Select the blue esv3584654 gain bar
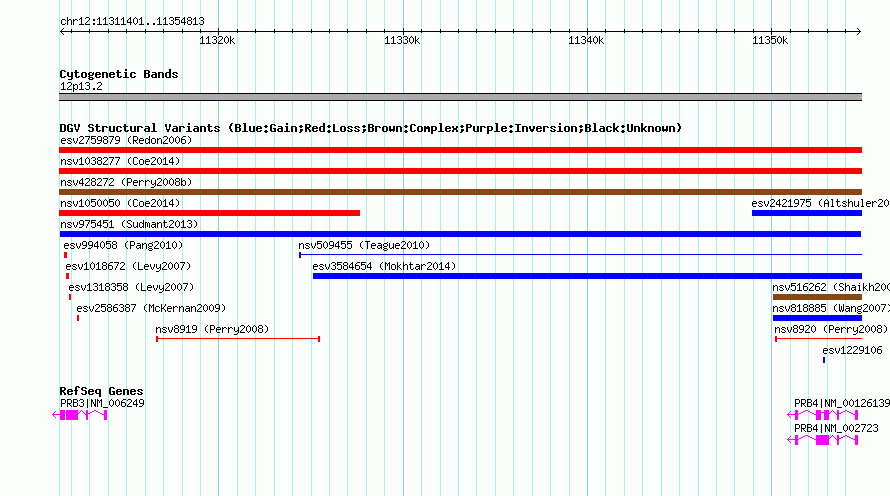The image size is (890, 496). 587,276
